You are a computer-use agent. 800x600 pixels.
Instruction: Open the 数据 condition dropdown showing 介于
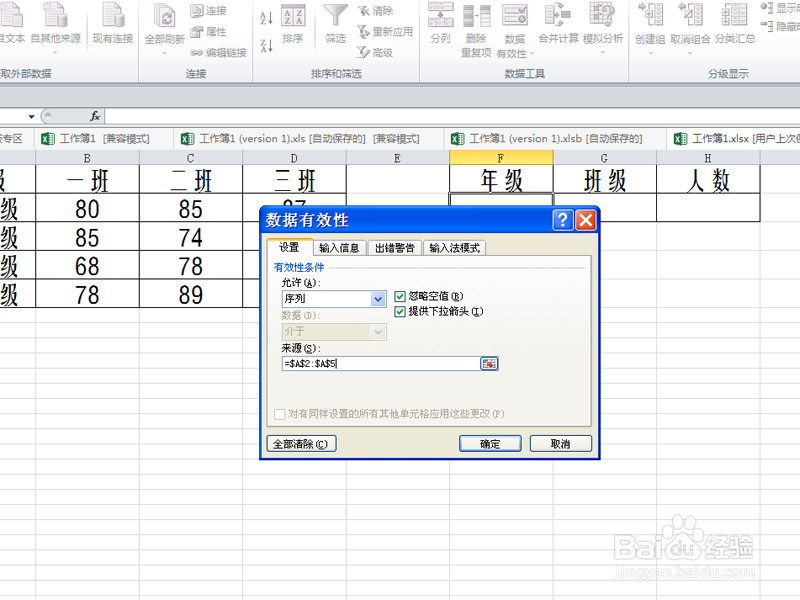click(x=377, y=331)
